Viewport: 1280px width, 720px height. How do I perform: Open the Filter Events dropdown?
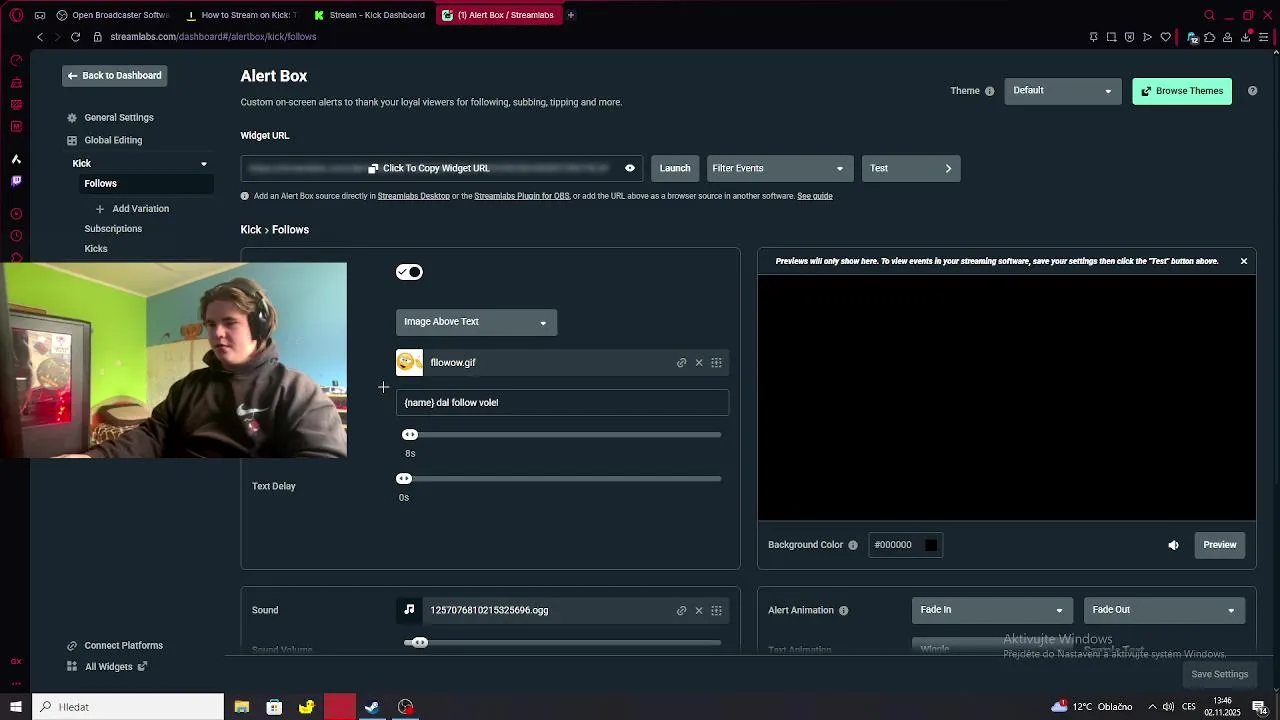coord(780,169)
